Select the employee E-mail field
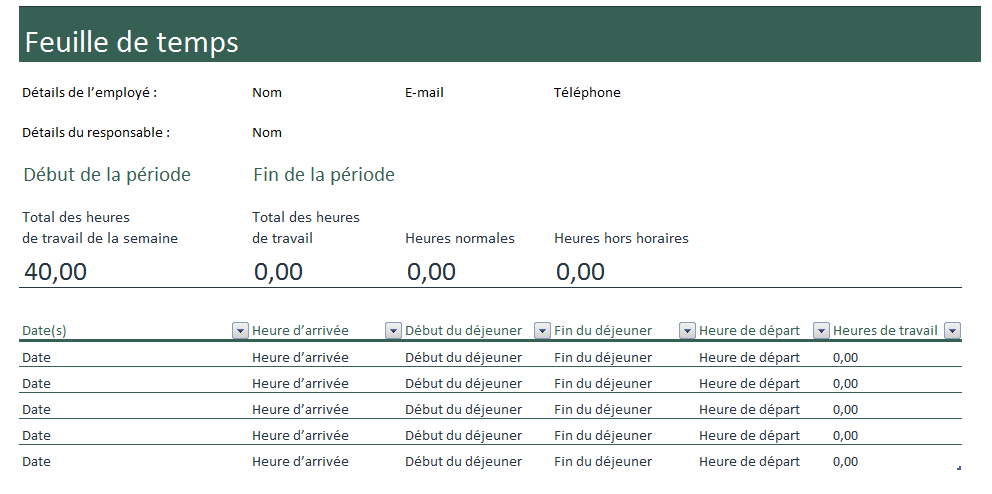 pos(424,92)
